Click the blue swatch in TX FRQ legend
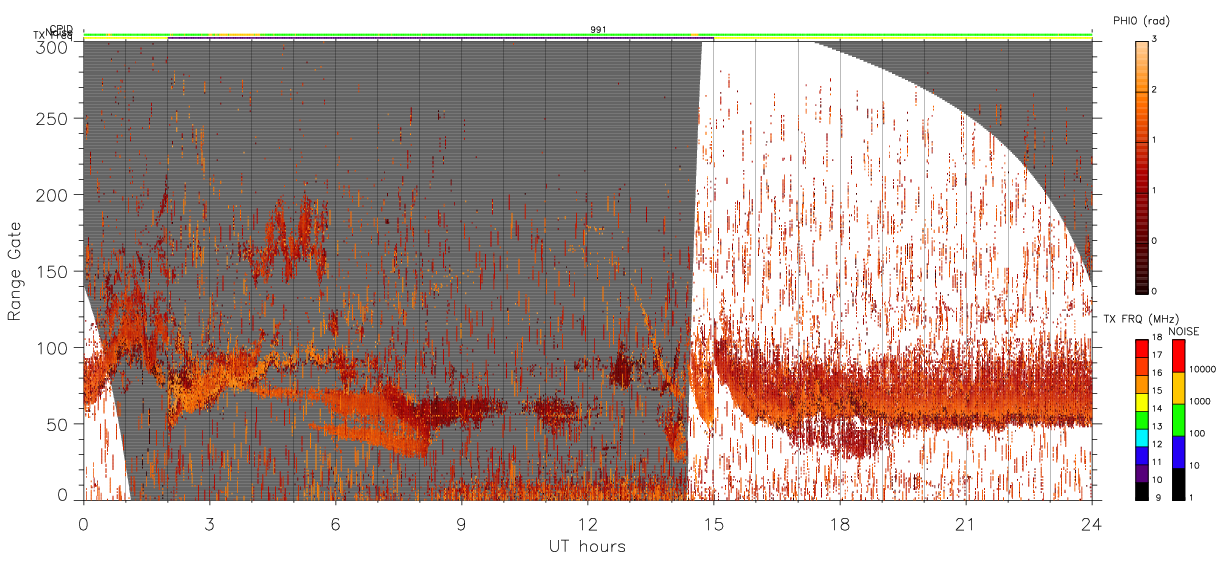 [x=1142, y=456]
